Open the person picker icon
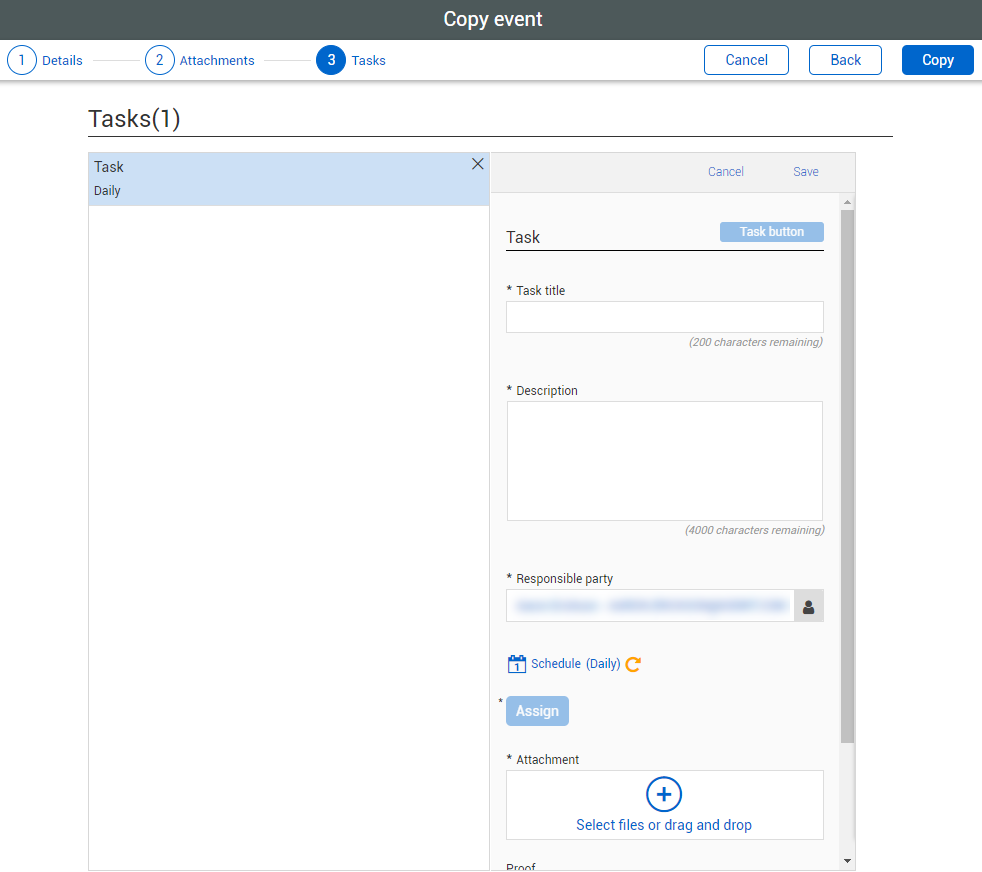 [809, 606]
